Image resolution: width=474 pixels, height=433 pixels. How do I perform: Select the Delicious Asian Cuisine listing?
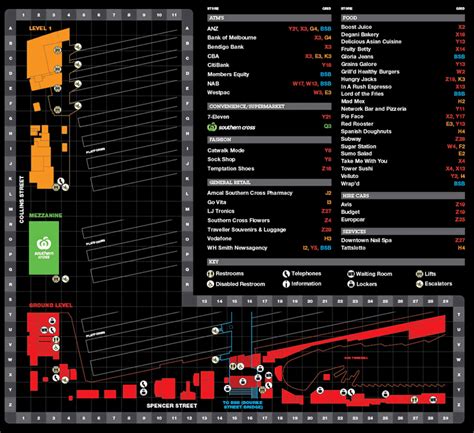[x=403, y=42]
